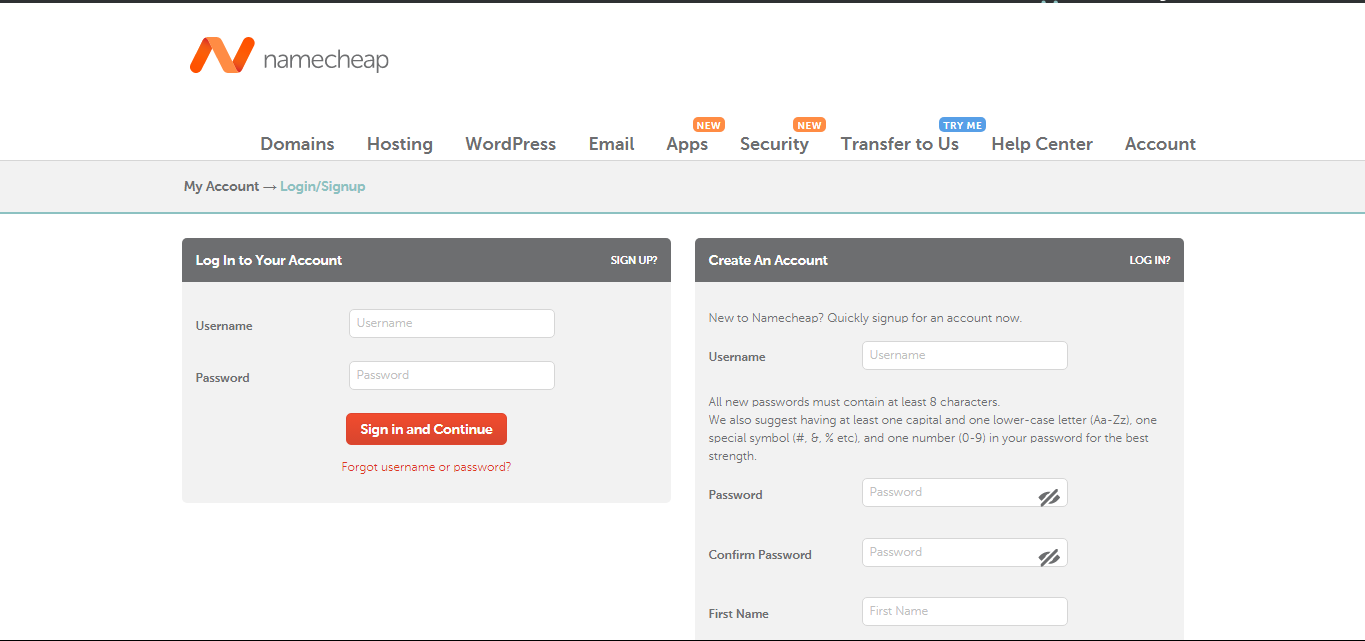This screenshot has height=641, width=1365.
Task: Focus the Confirm Password field
Action: [965, 552]
